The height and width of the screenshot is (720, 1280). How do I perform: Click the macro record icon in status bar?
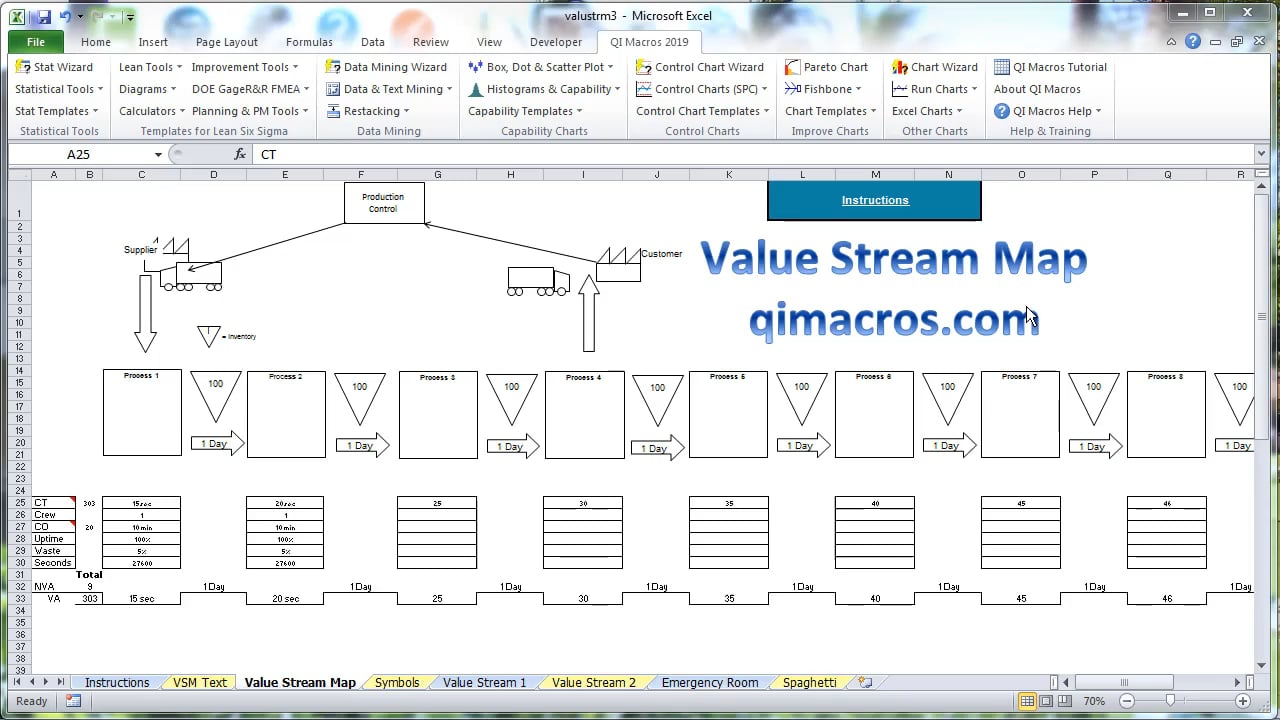[73, 701]
